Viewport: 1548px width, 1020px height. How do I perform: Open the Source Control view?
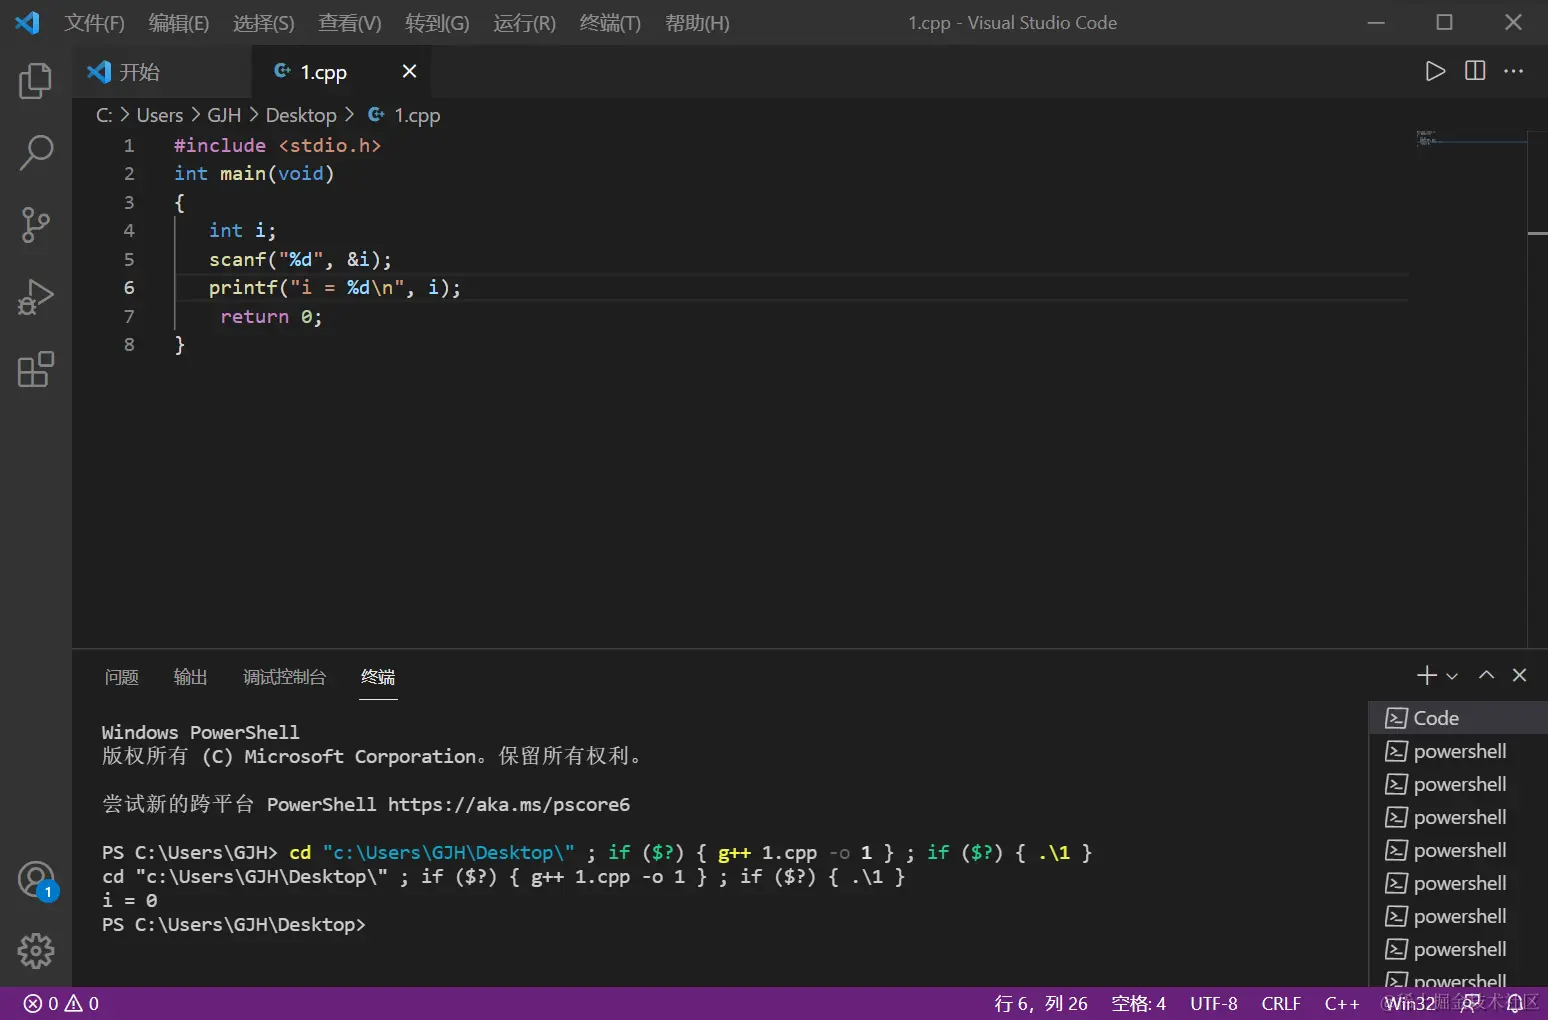pos(36,225)
